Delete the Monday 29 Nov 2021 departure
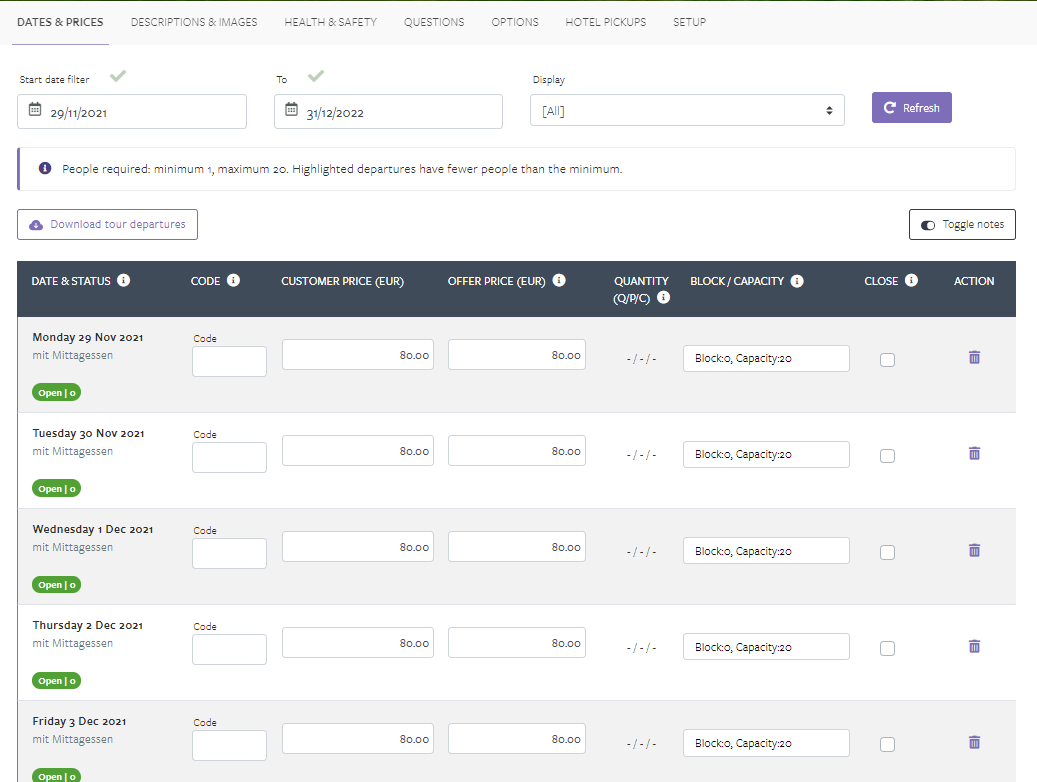Screen dimensions: 1037x782 [x=974, y=357]
